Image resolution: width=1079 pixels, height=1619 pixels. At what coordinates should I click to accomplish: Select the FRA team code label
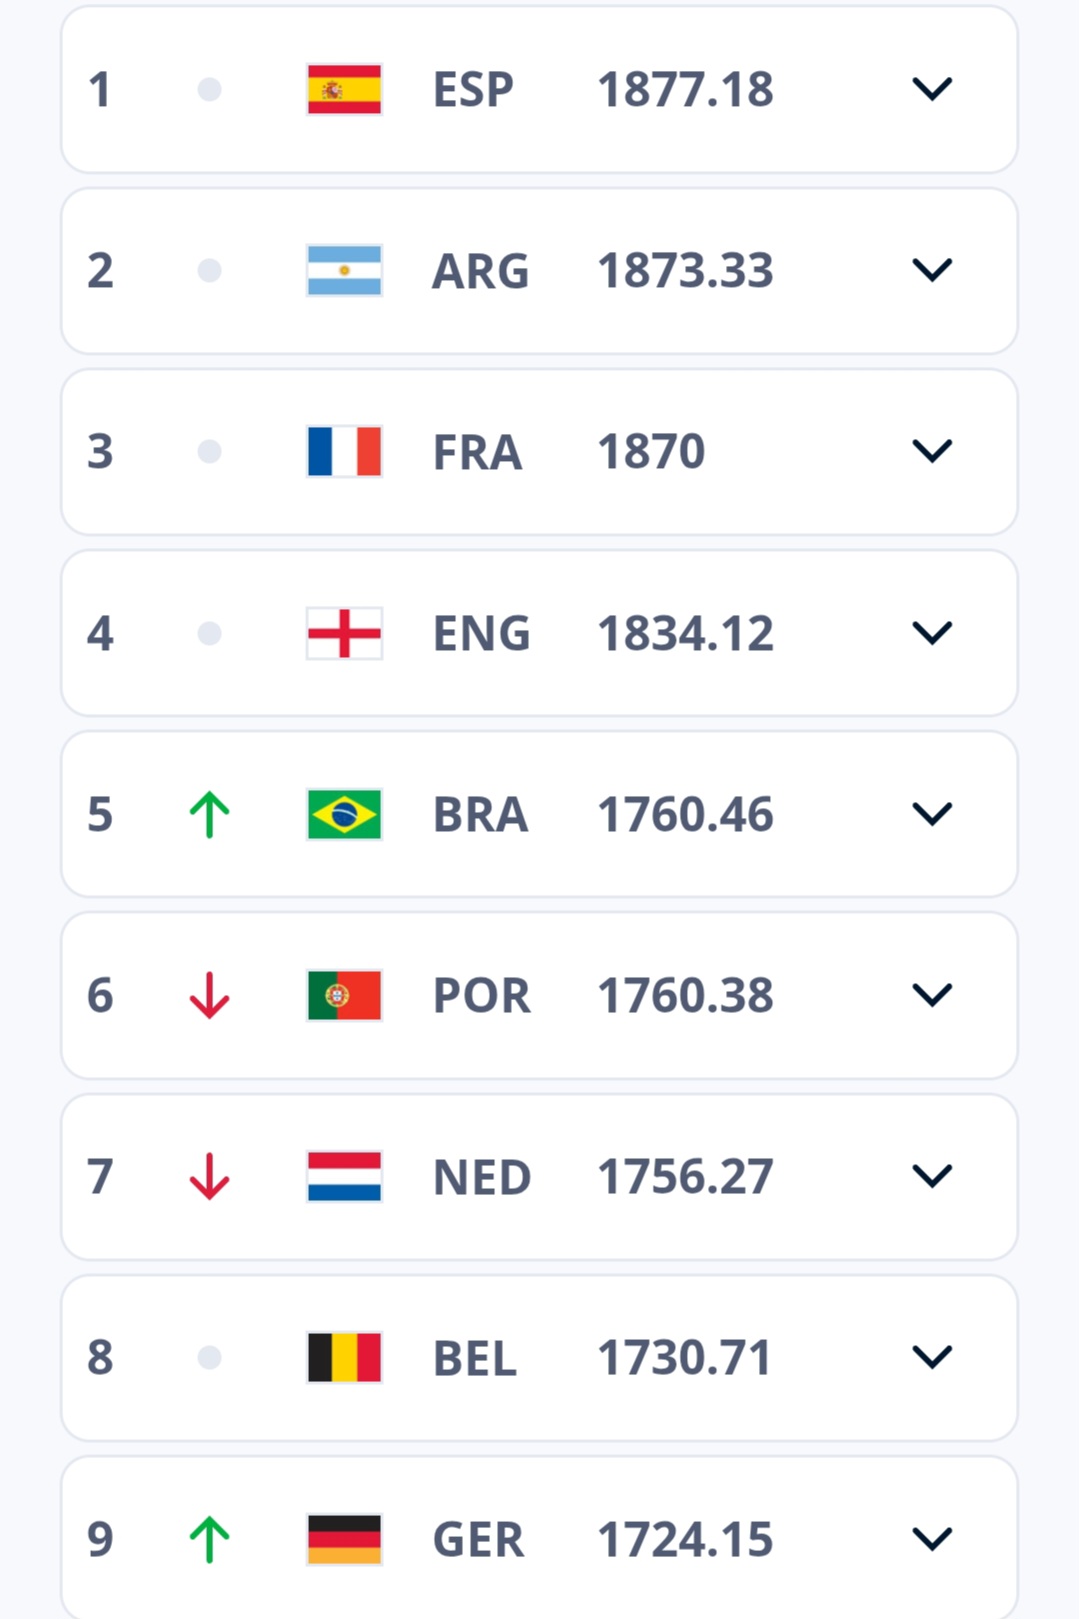point(477,452)
